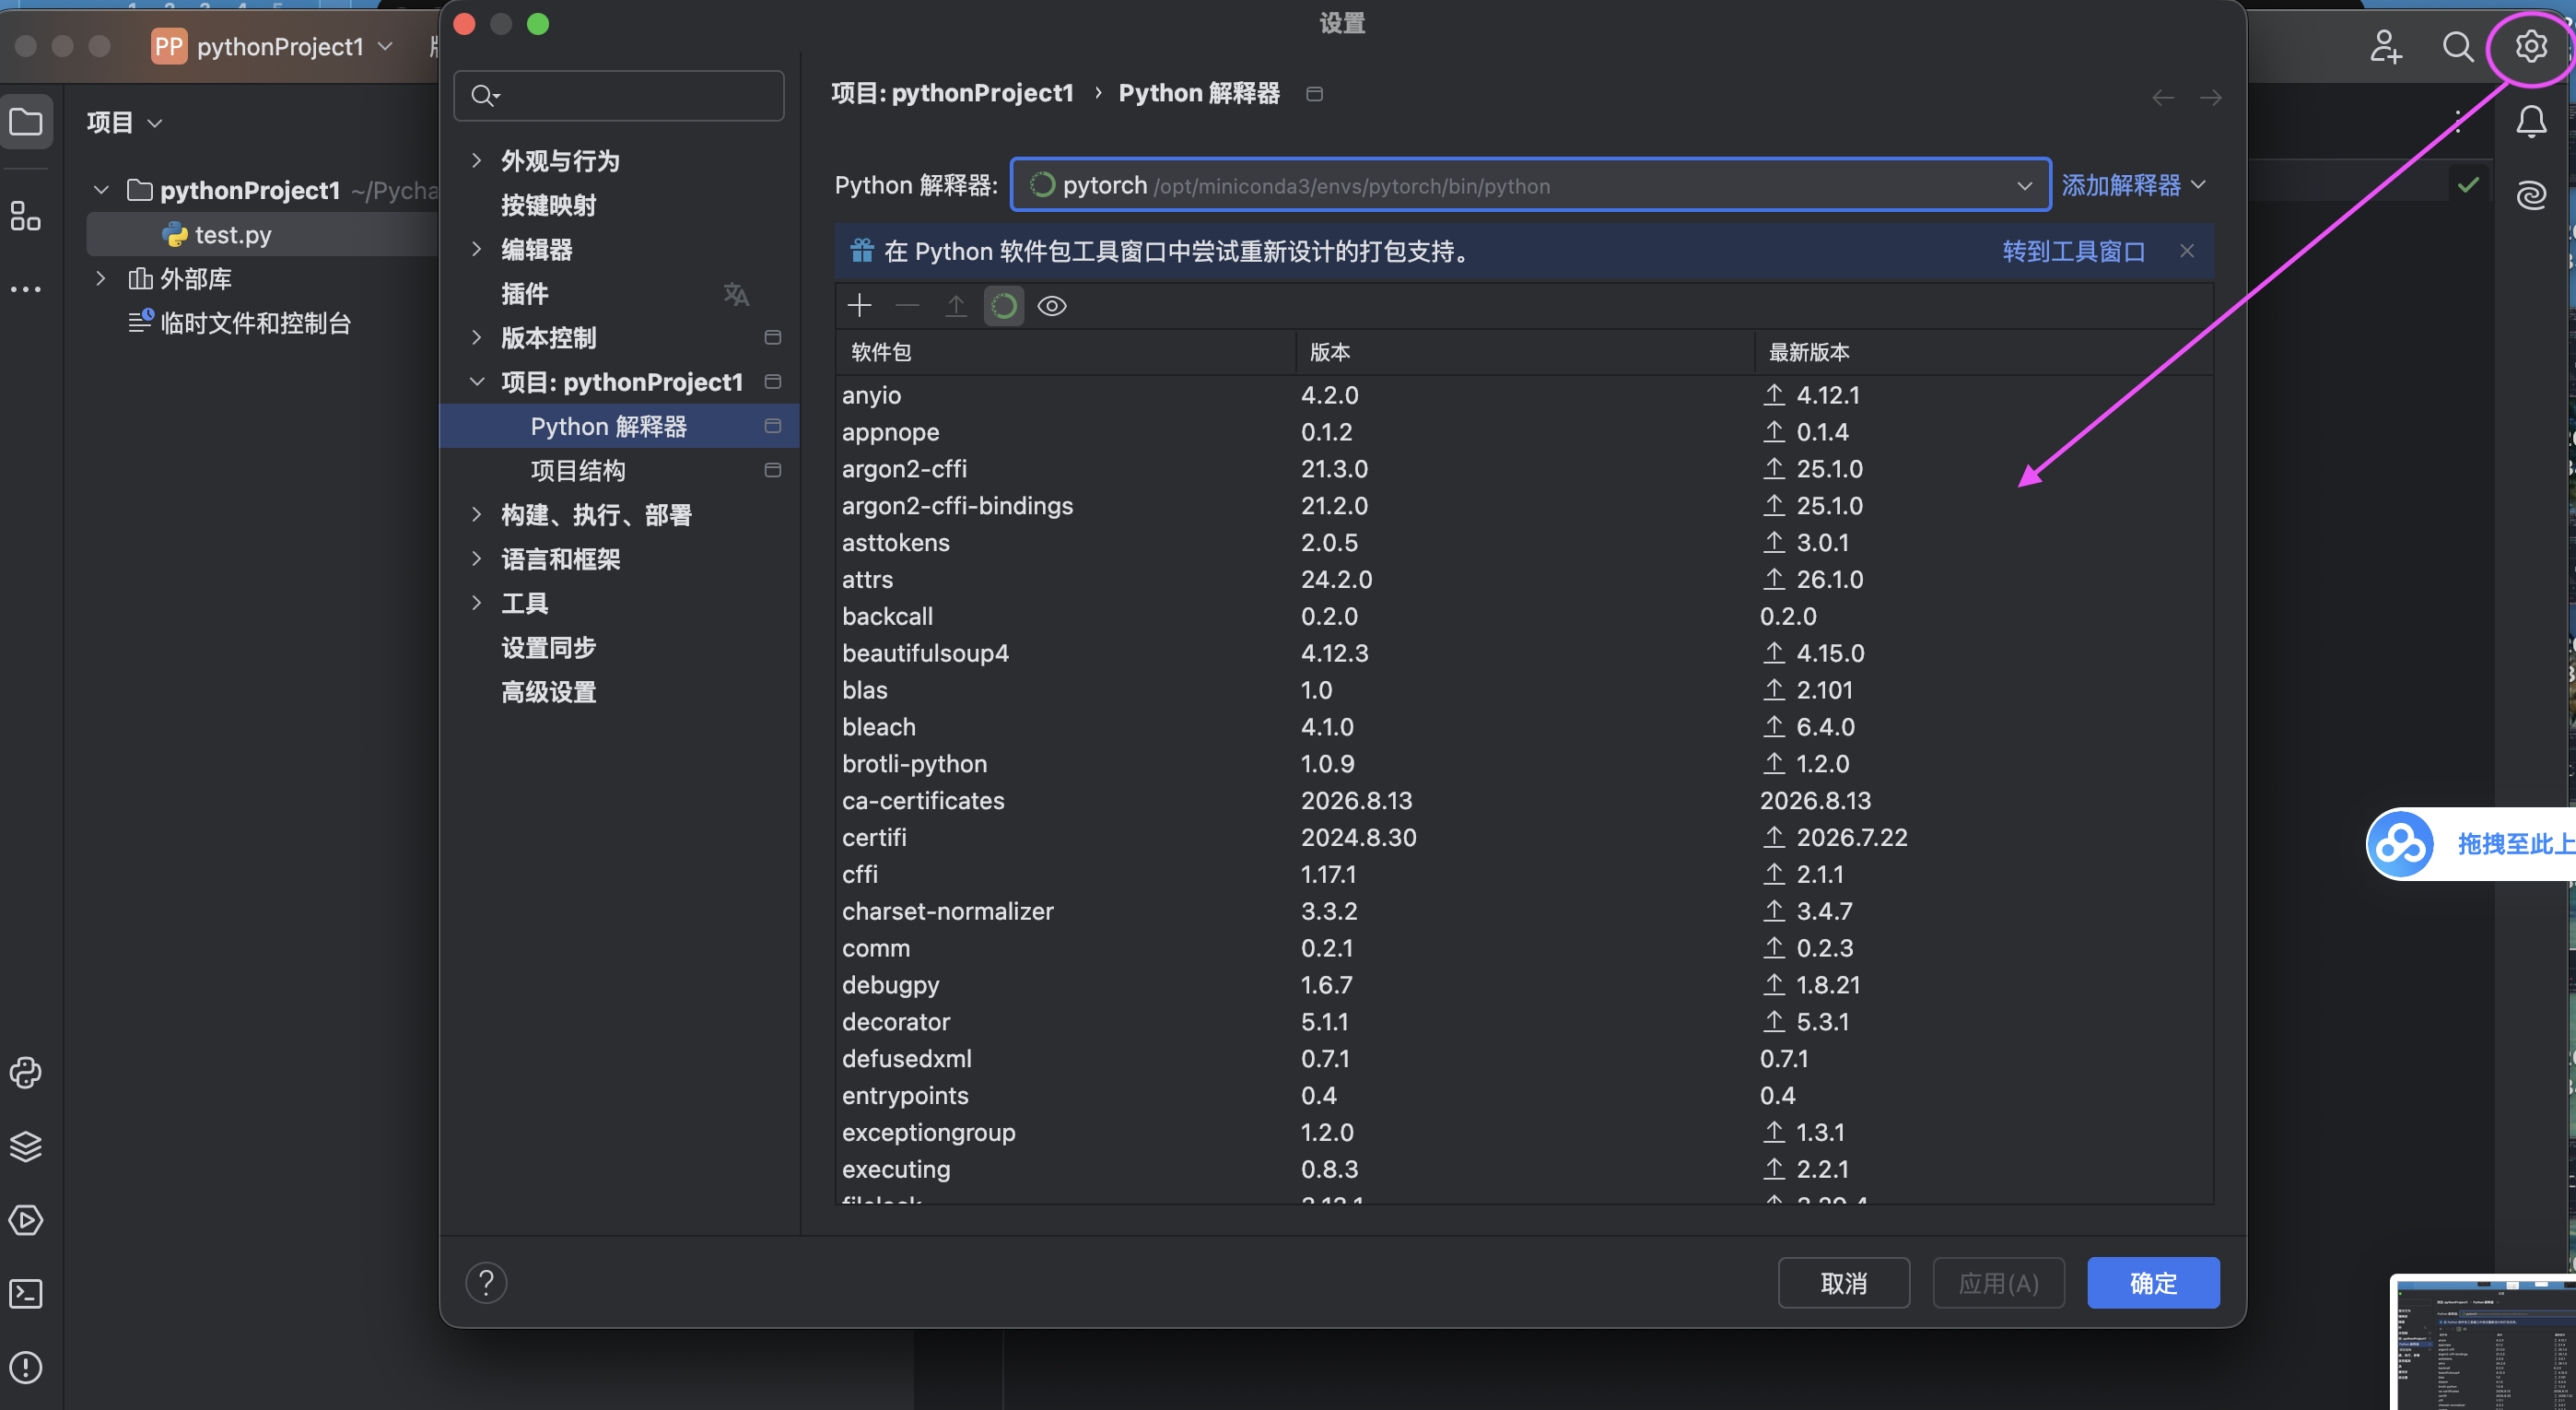Open the Services tool window icon
The image size is (2576, 1410).
click(26, 1220)
